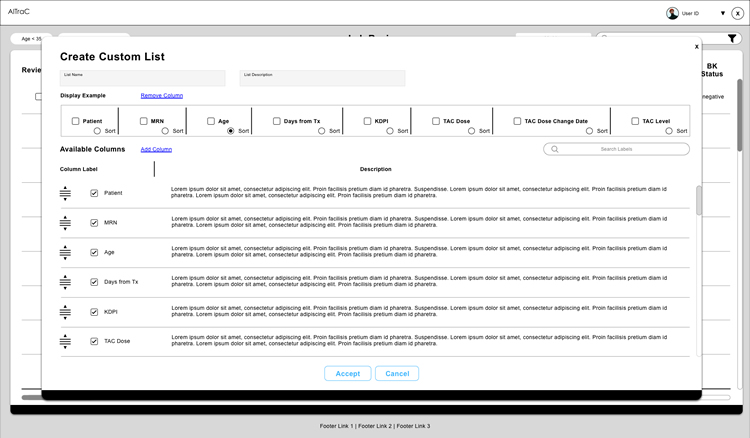Image resolution: width=750 pixels, height=438 pixels.
Task: Check the KDPI box in Display Example
Action: tap(367, 121)
